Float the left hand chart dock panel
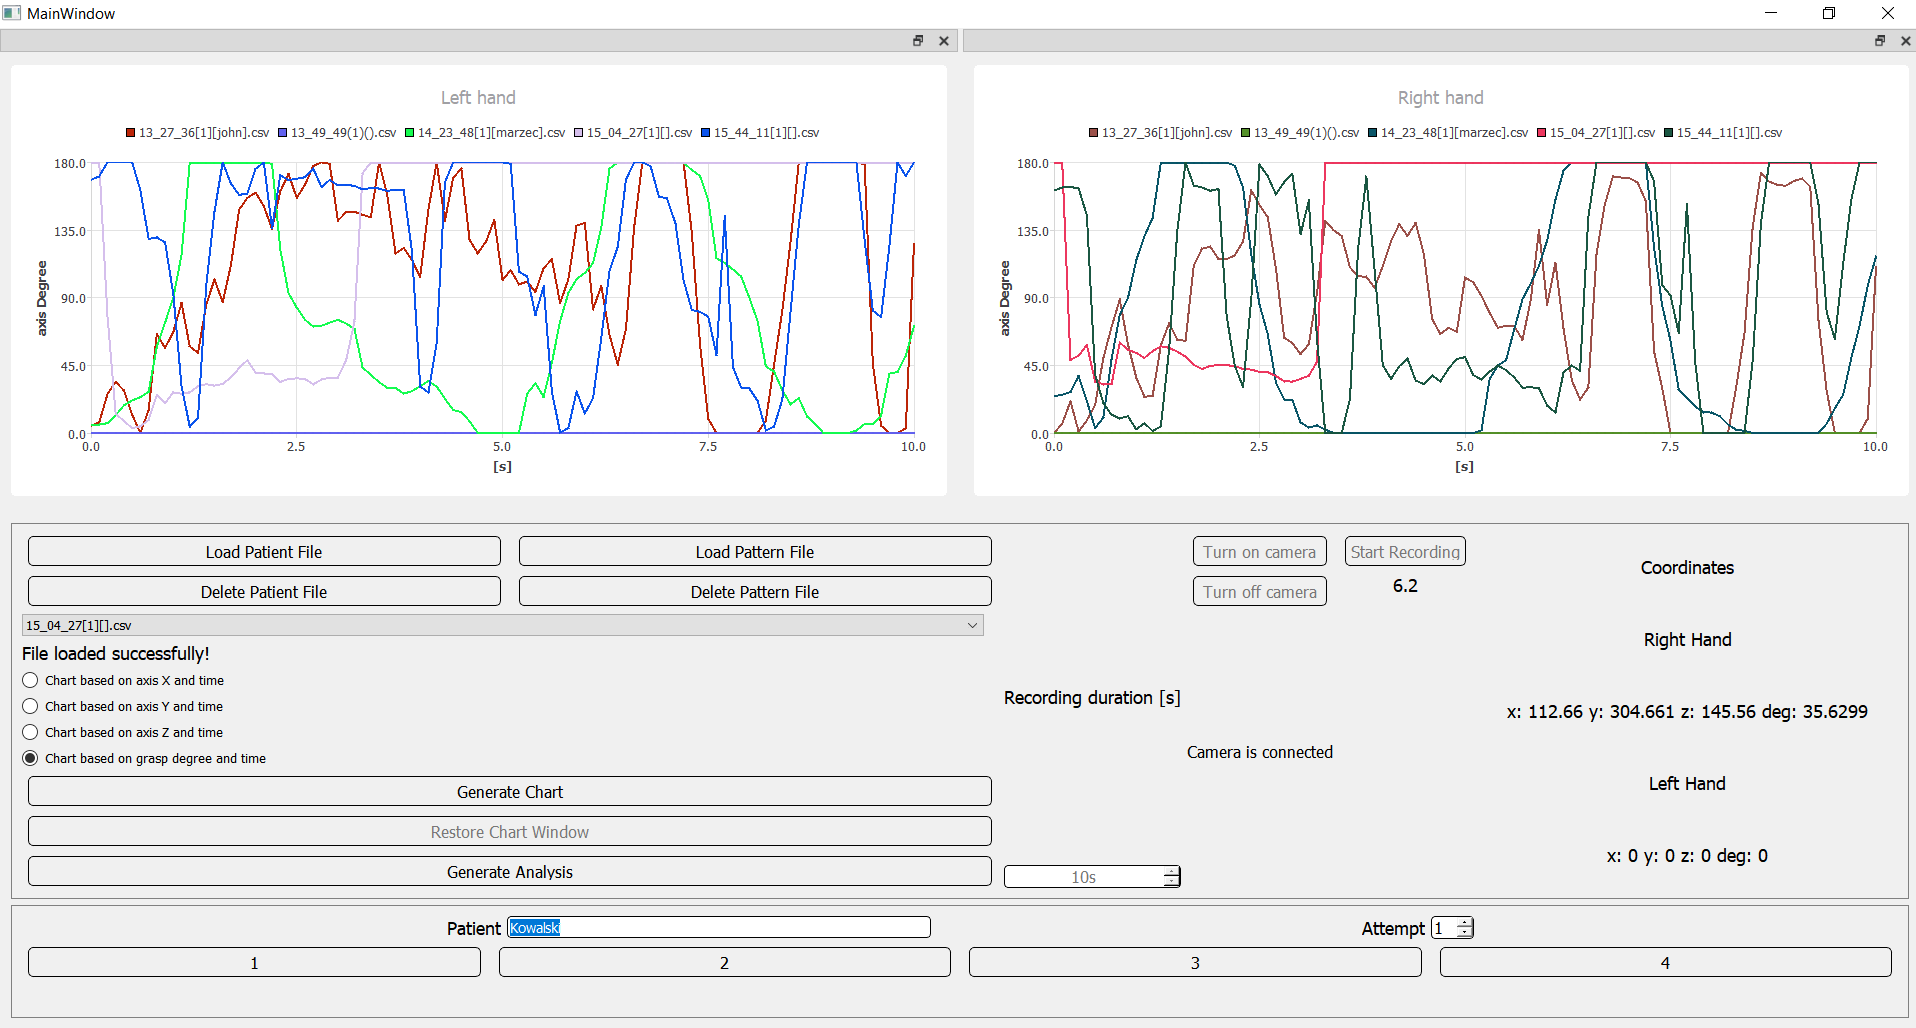 pos(918,41)
